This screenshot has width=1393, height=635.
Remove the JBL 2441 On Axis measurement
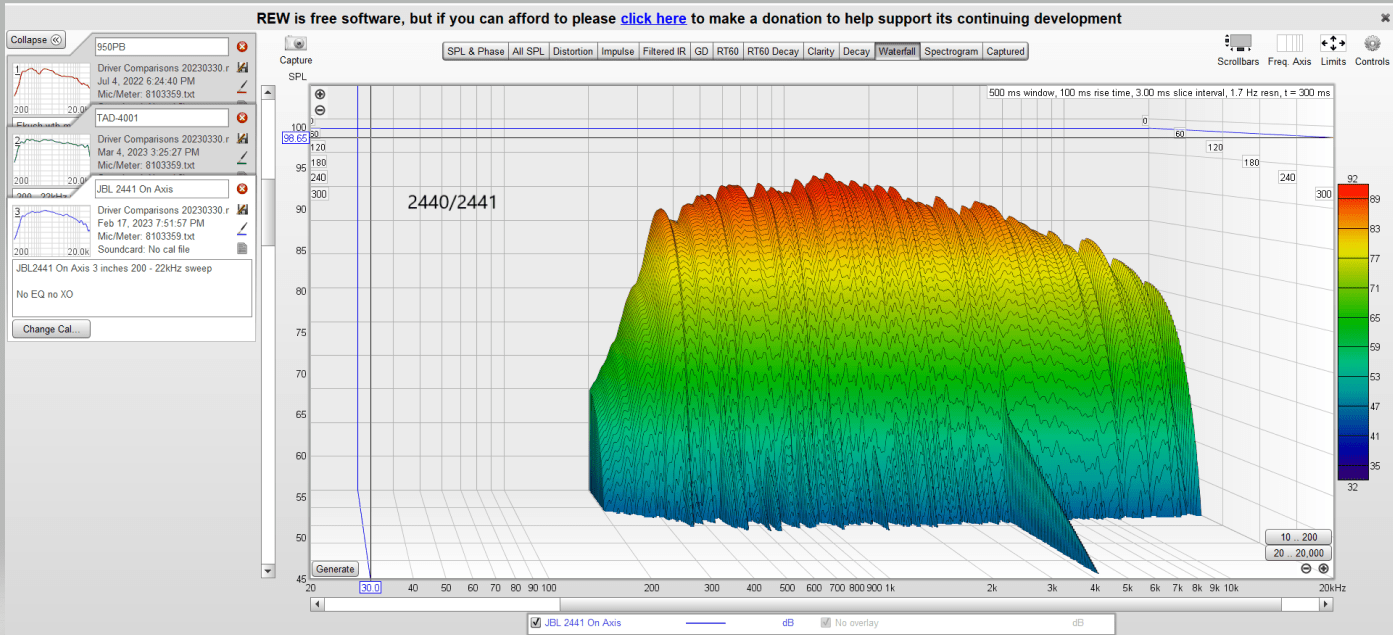coord(242,189)
